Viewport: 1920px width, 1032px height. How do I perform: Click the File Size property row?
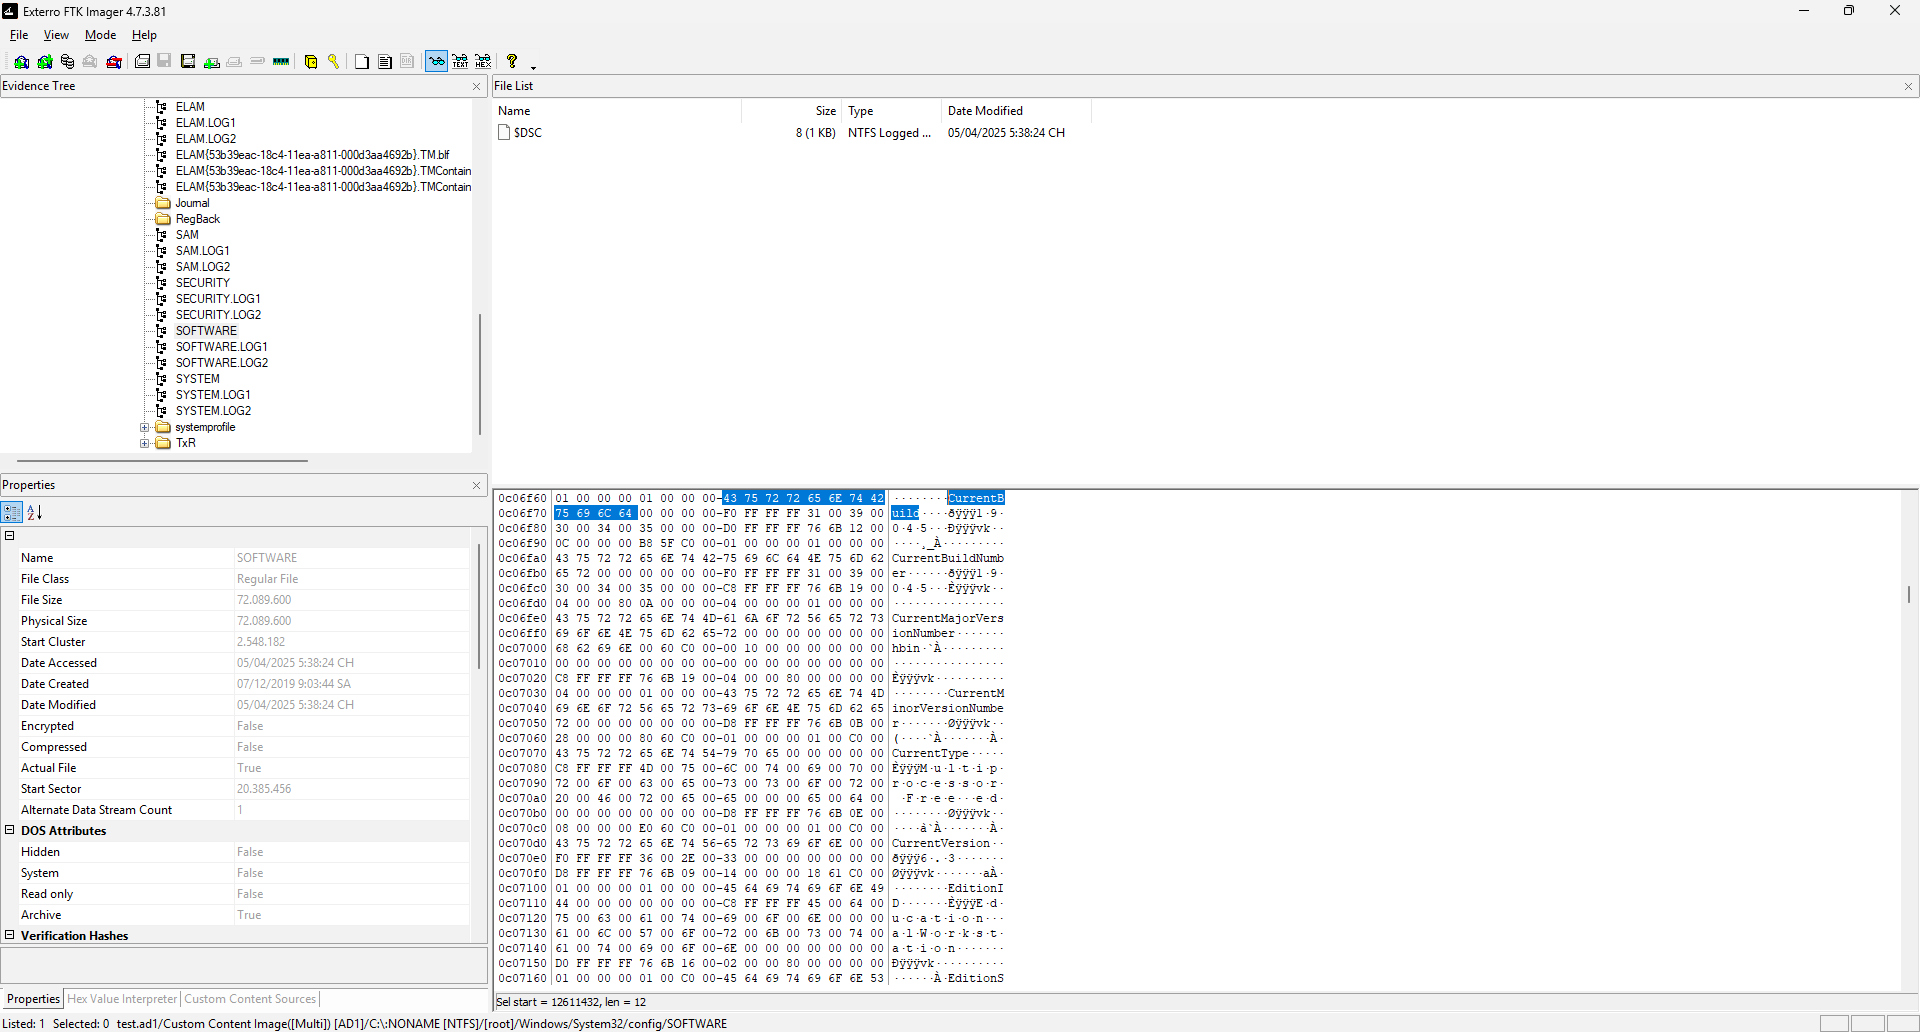coord(244,600)
